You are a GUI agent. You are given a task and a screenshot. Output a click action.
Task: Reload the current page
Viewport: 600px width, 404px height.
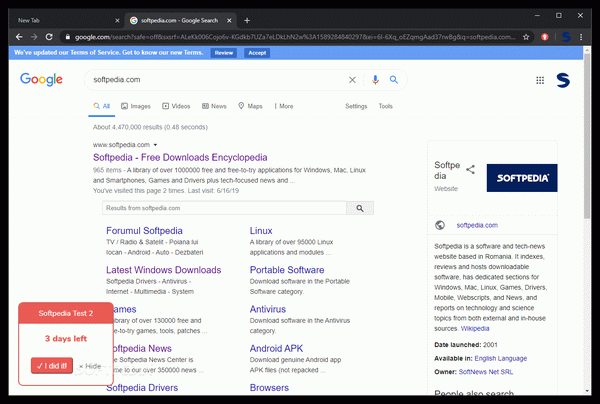click(49, 37)
